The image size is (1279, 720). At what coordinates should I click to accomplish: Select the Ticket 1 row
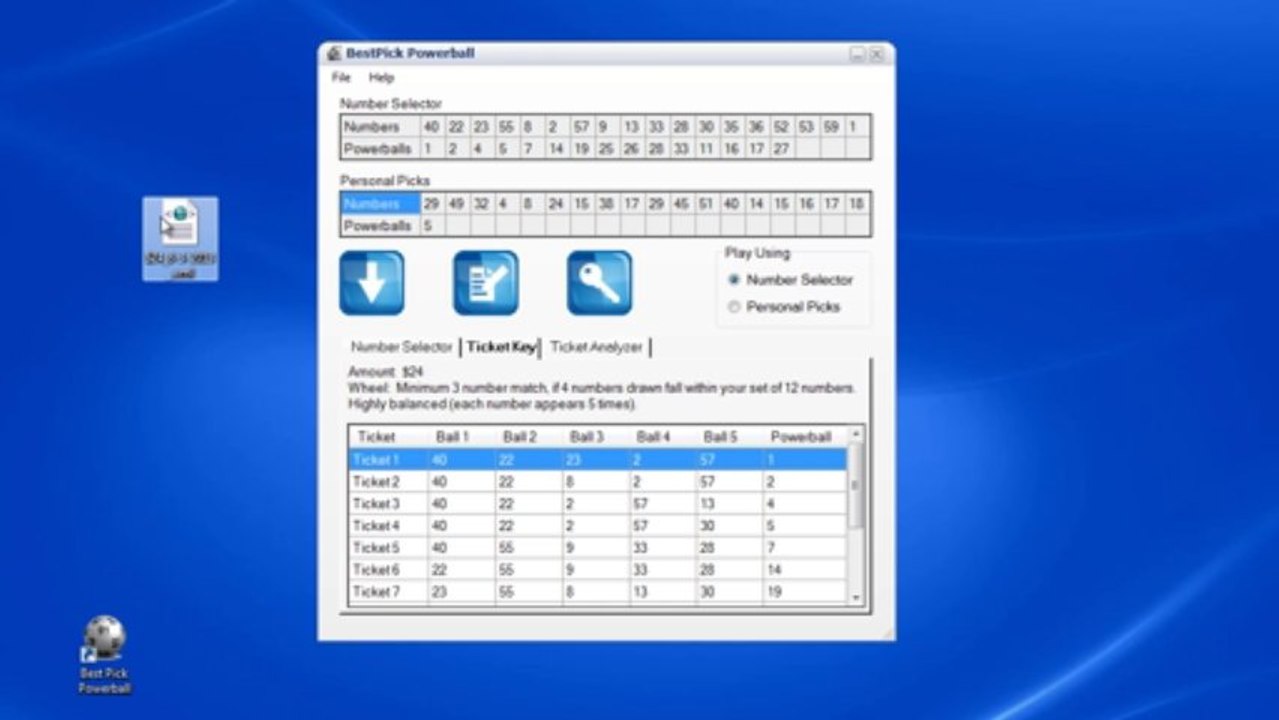(x=597, y=460)
